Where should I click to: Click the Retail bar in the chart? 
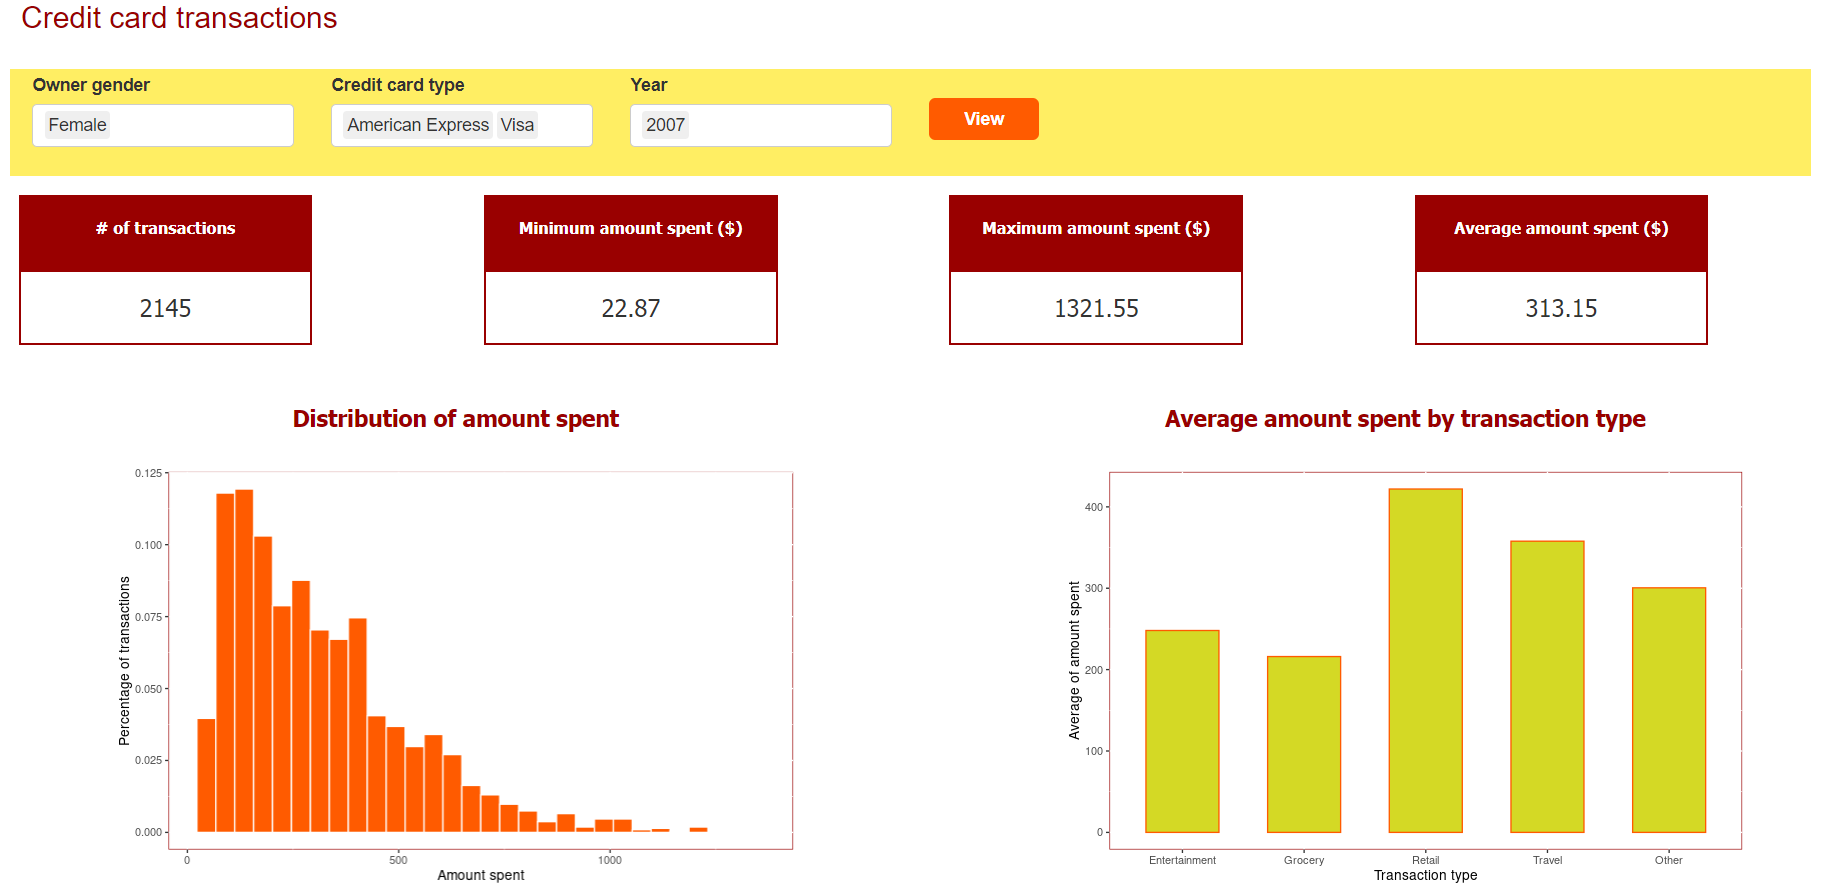pos(1425,660)
